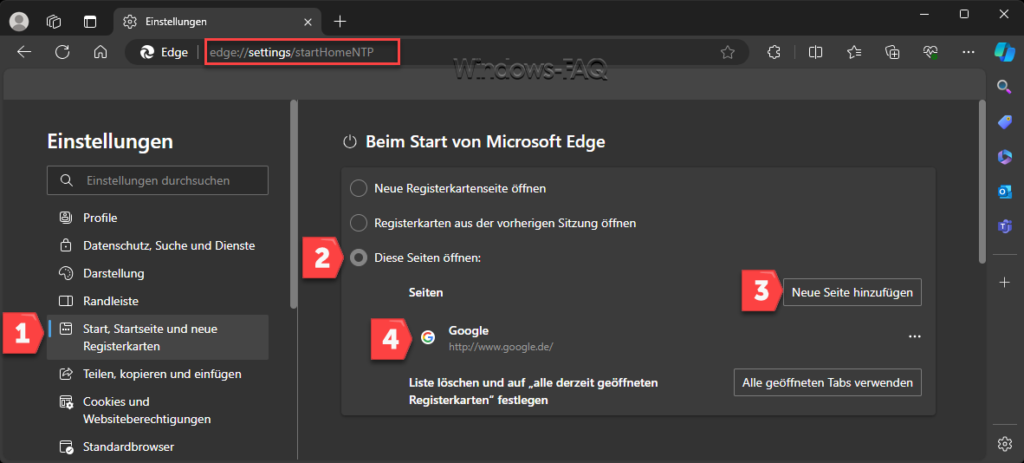Open the tab actions menu icon
Viewport: 1024px width, 463px height.
[x=89, y=22]
